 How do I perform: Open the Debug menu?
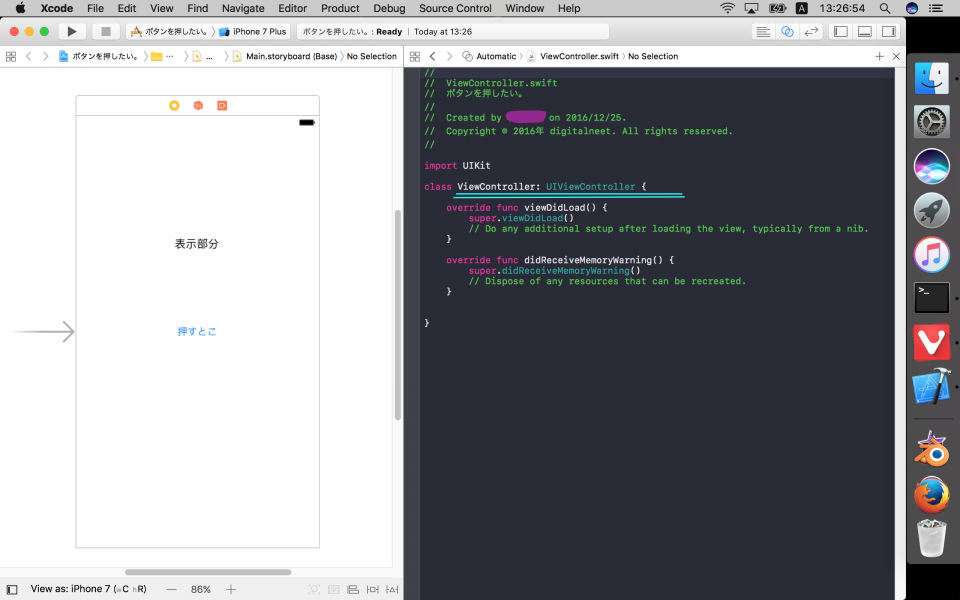pos(389,8)
